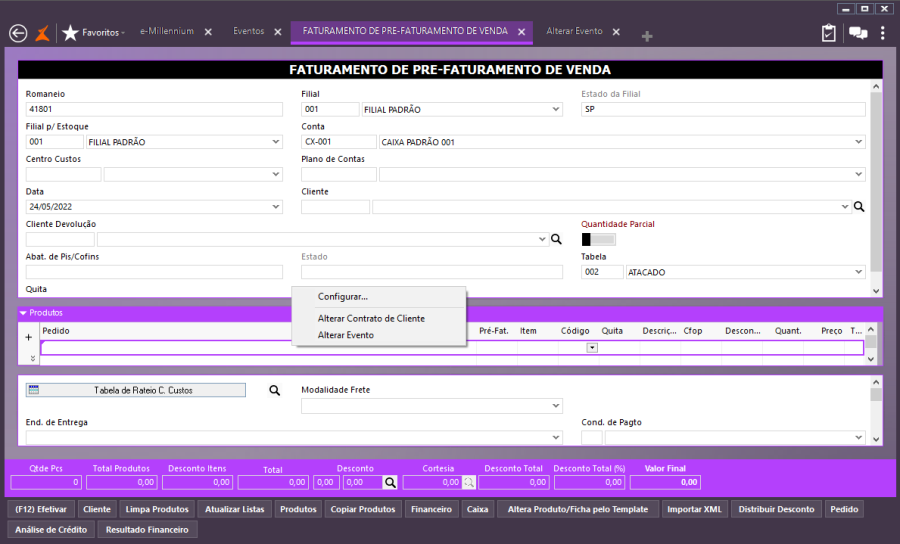Add a new tab with plus icon

click(647, 36)
